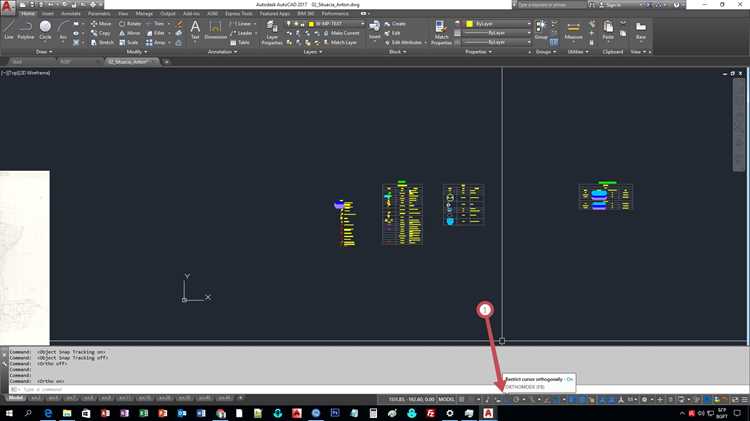The height and width of the screenshot is (421, 750).
Task: Click MODEL space button in status bar
Action: point(446,399)
